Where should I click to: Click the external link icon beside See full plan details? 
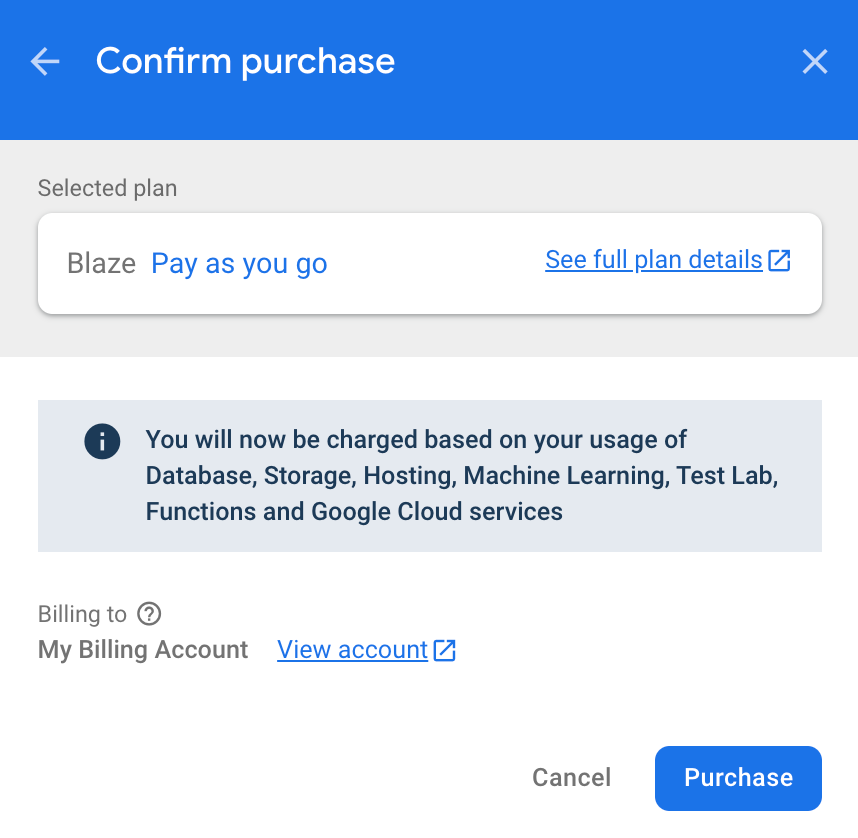point(781,259)
